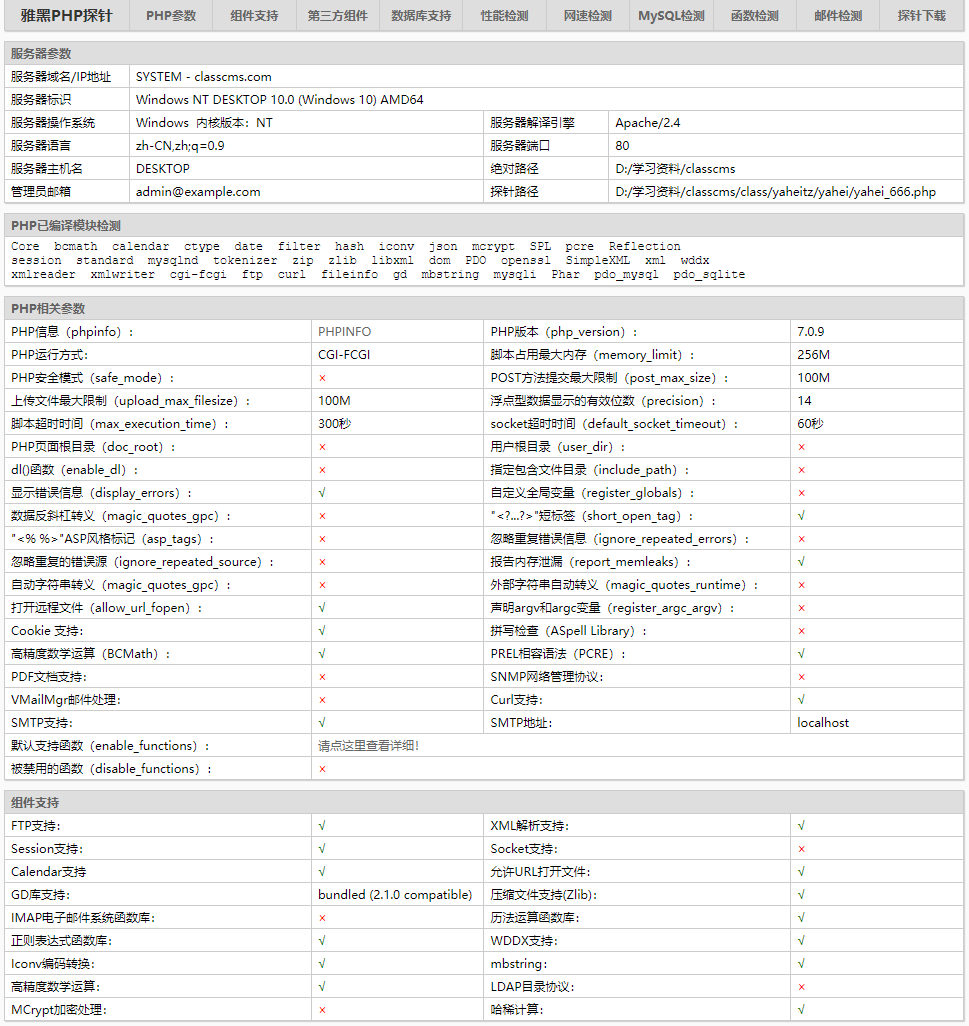
Task: Click the × mark for disable_functions
Action: [322, 769]
